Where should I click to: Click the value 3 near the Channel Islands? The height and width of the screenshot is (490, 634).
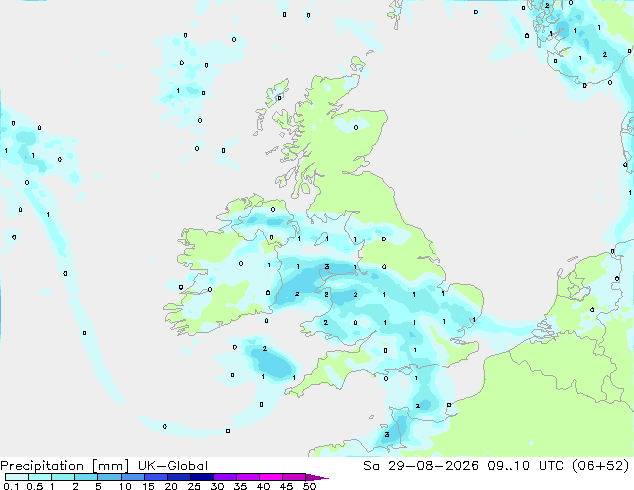coord(387,435)
